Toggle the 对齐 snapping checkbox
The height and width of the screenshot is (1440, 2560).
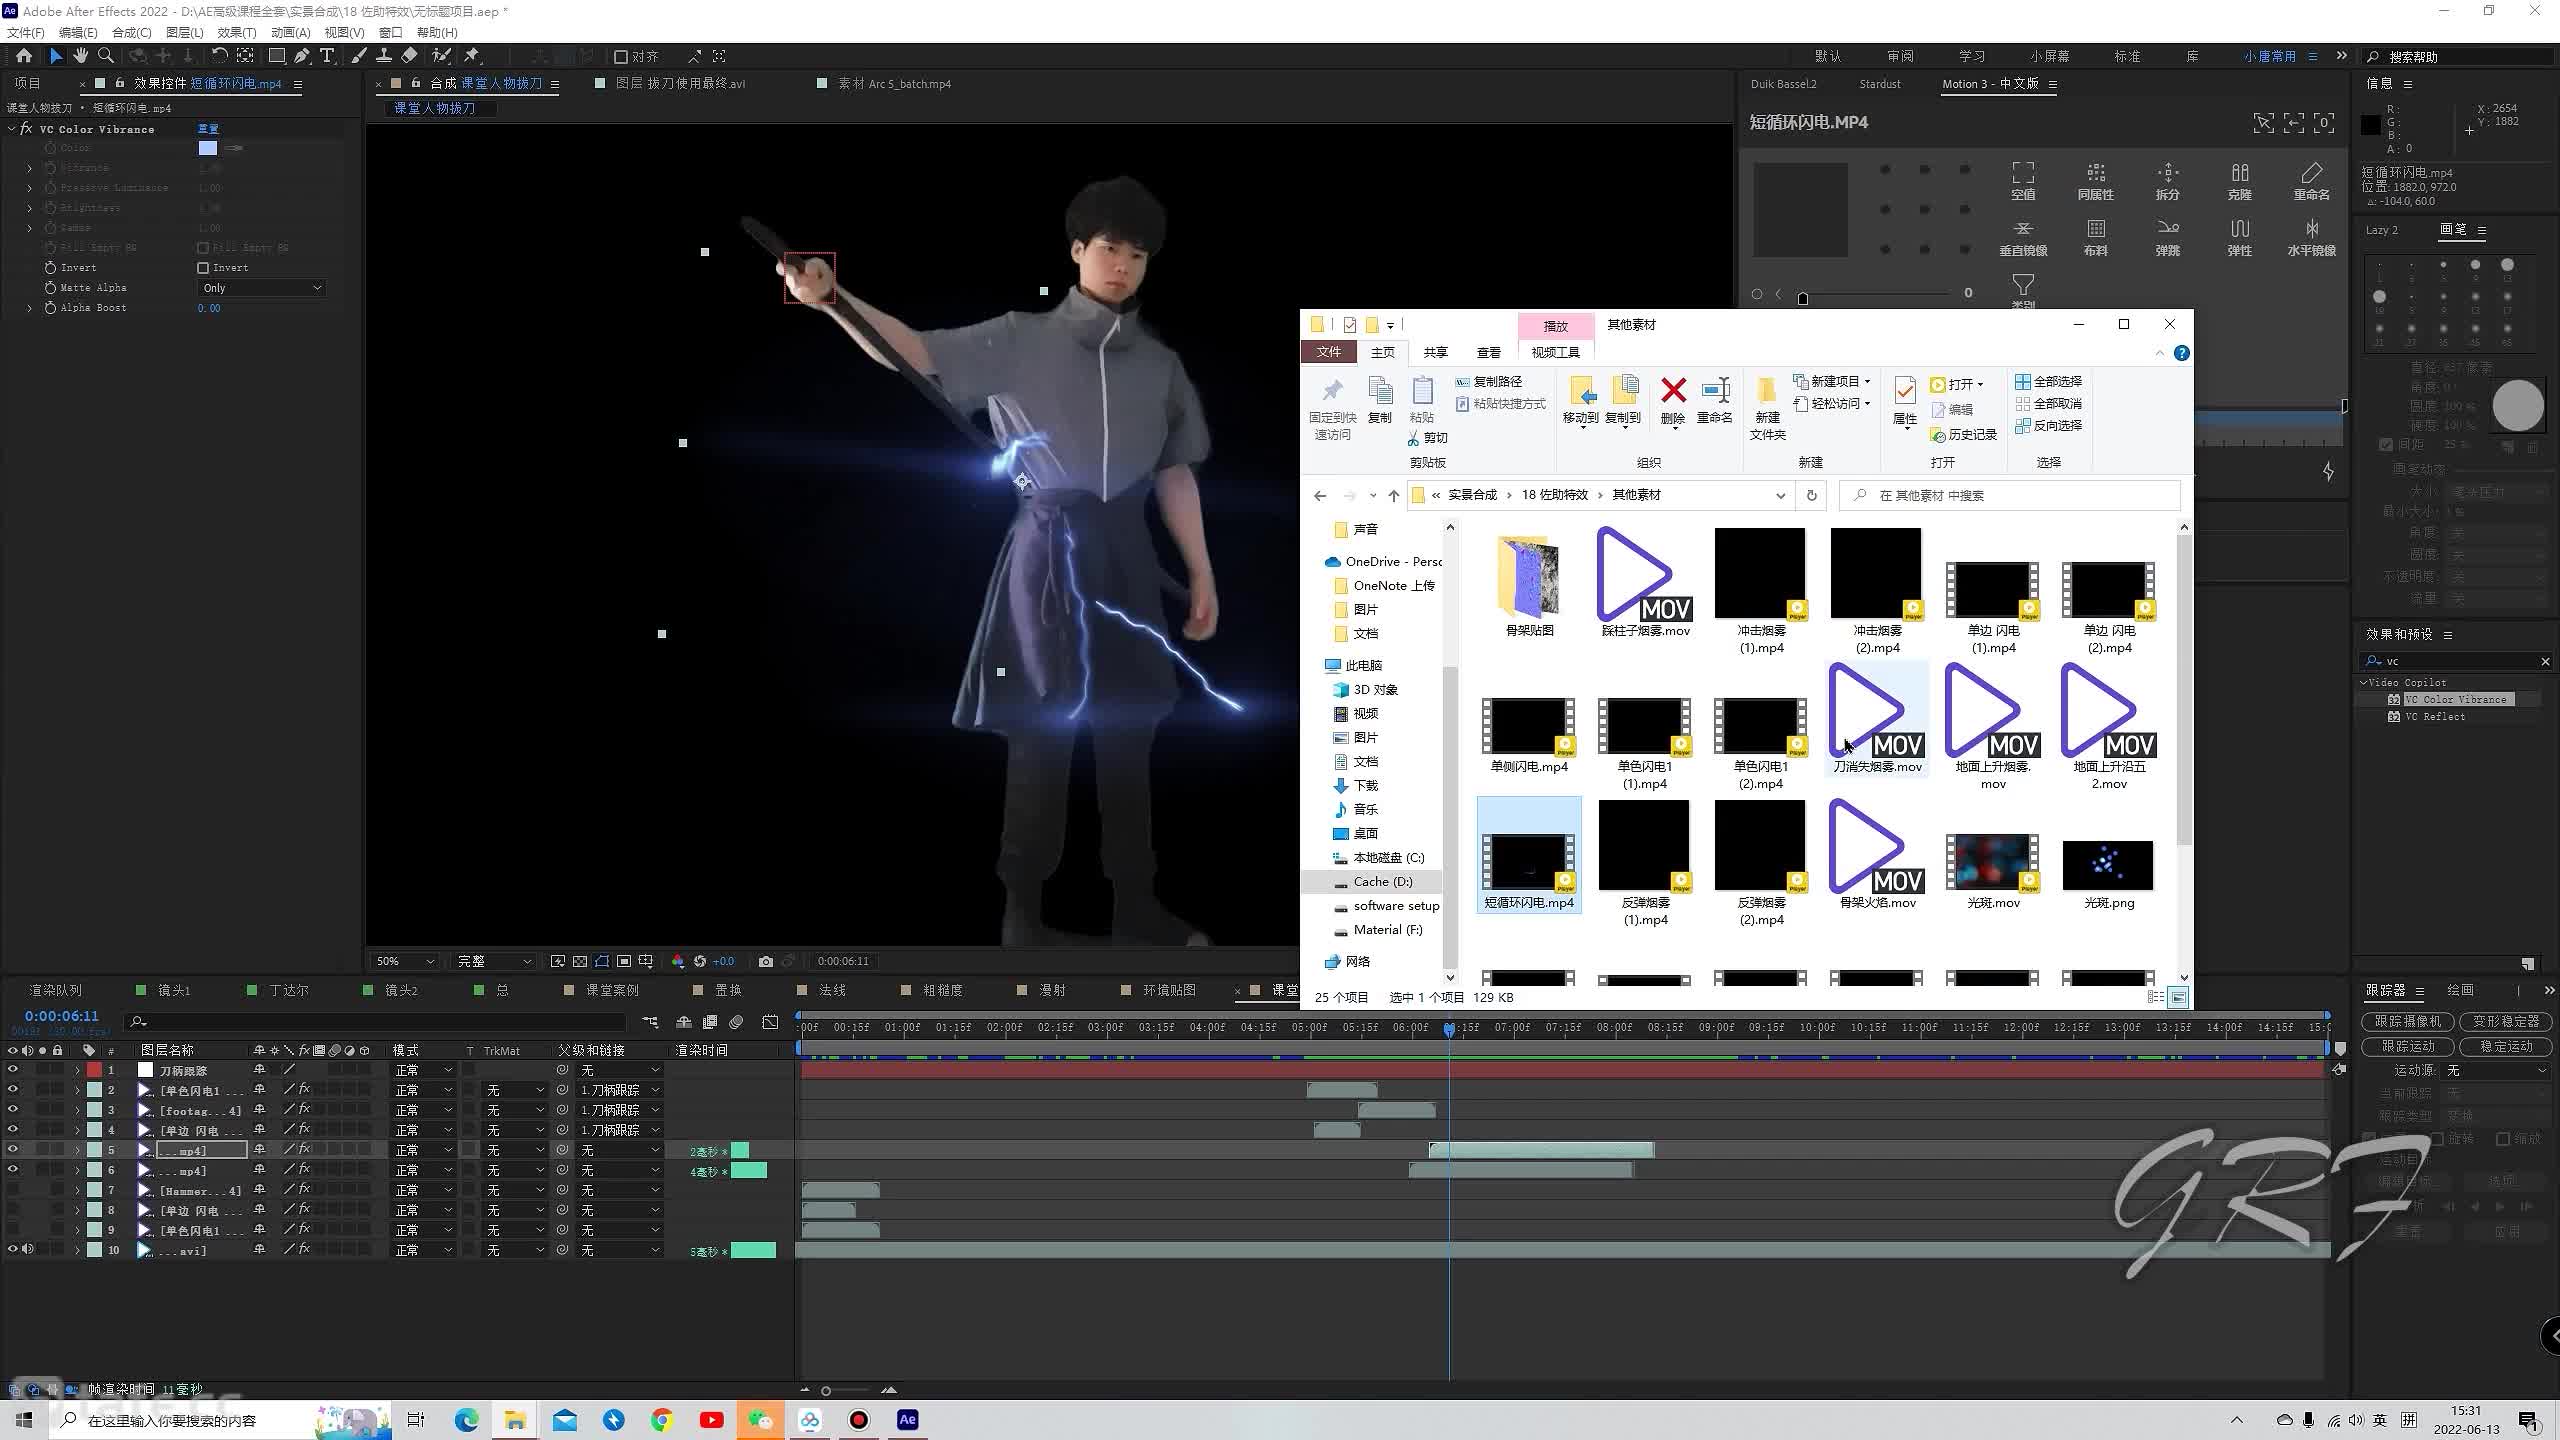[620, 57]
